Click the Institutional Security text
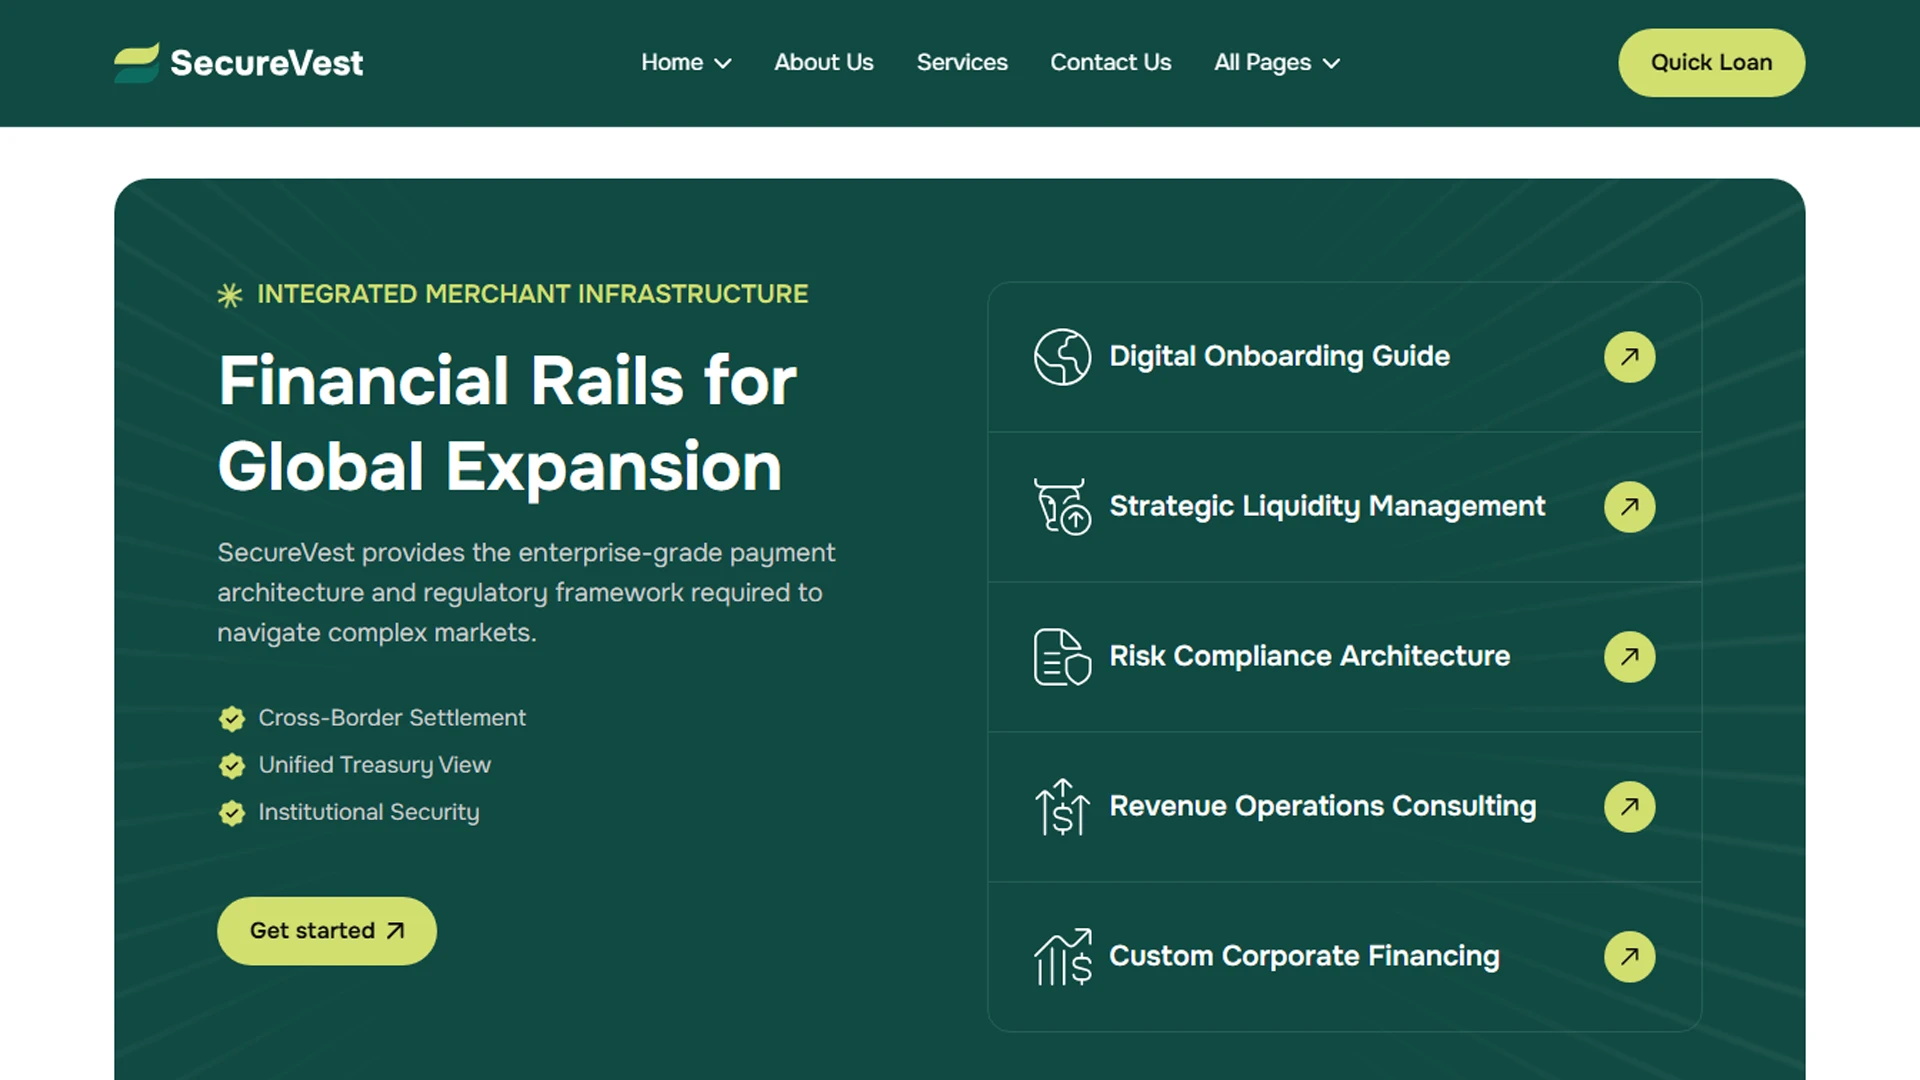 click(x=368, y=812)
